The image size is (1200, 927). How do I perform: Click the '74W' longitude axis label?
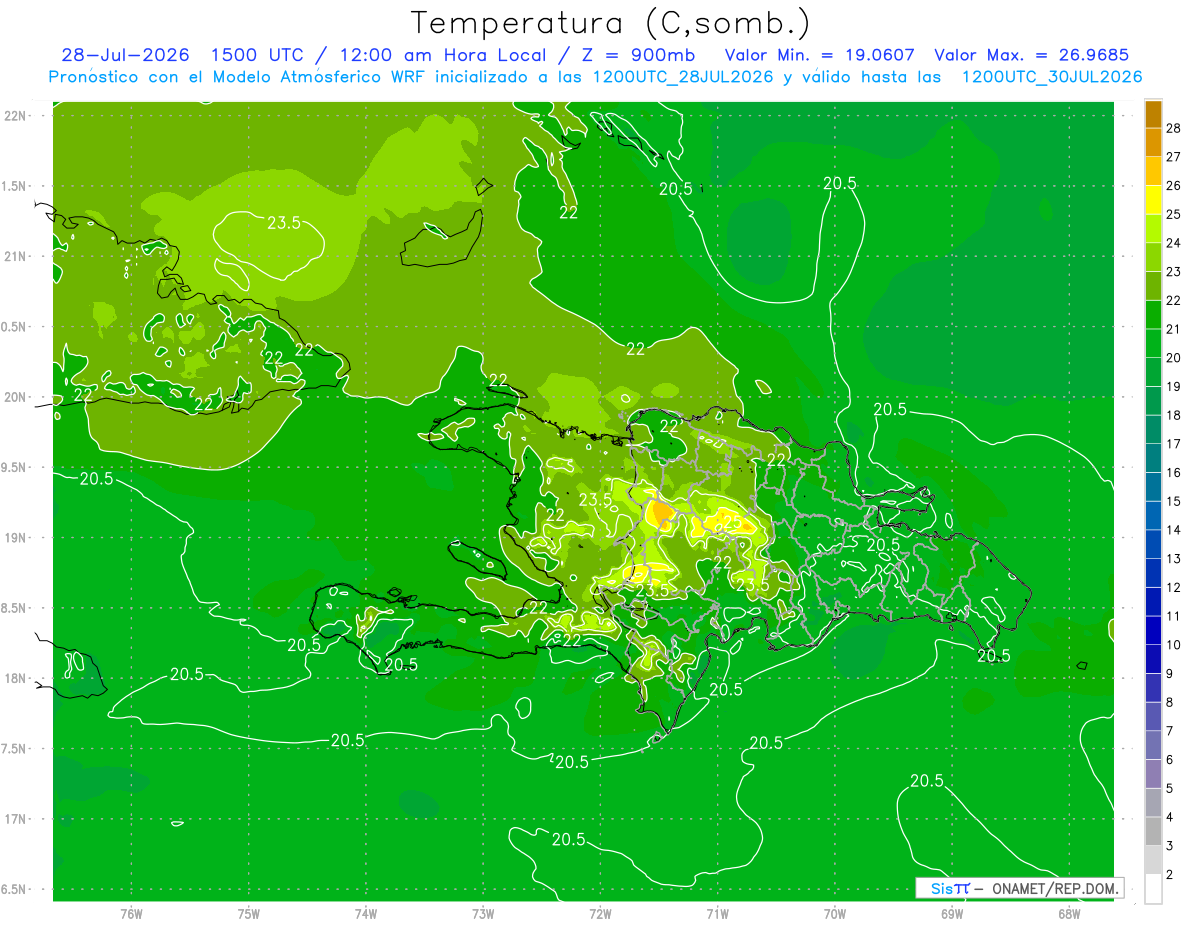[x=366, y=913]
